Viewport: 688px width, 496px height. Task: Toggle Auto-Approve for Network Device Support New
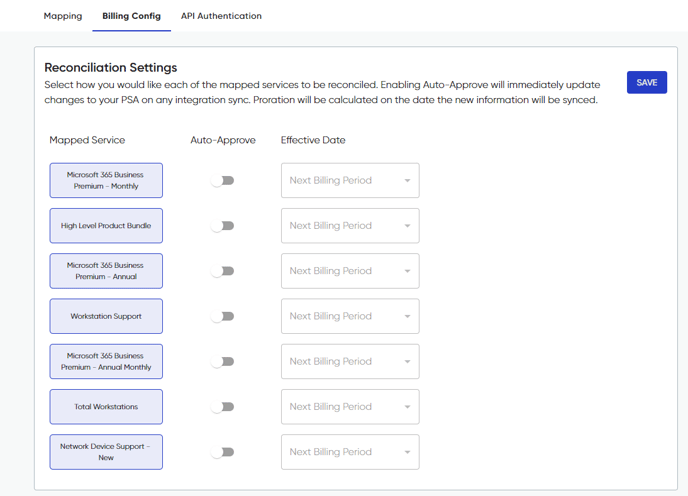tap(222, 452)
